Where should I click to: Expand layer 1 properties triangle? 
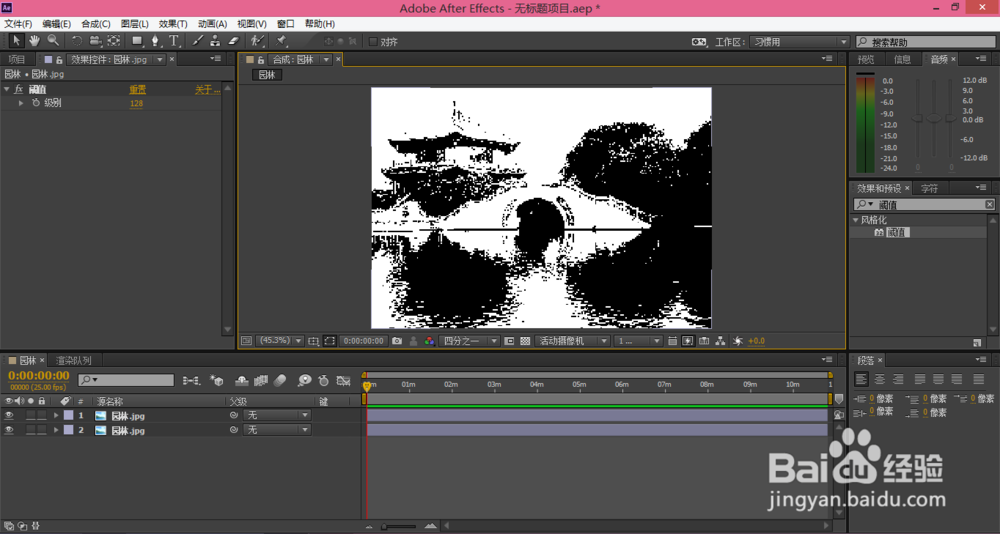pos(55,415)
